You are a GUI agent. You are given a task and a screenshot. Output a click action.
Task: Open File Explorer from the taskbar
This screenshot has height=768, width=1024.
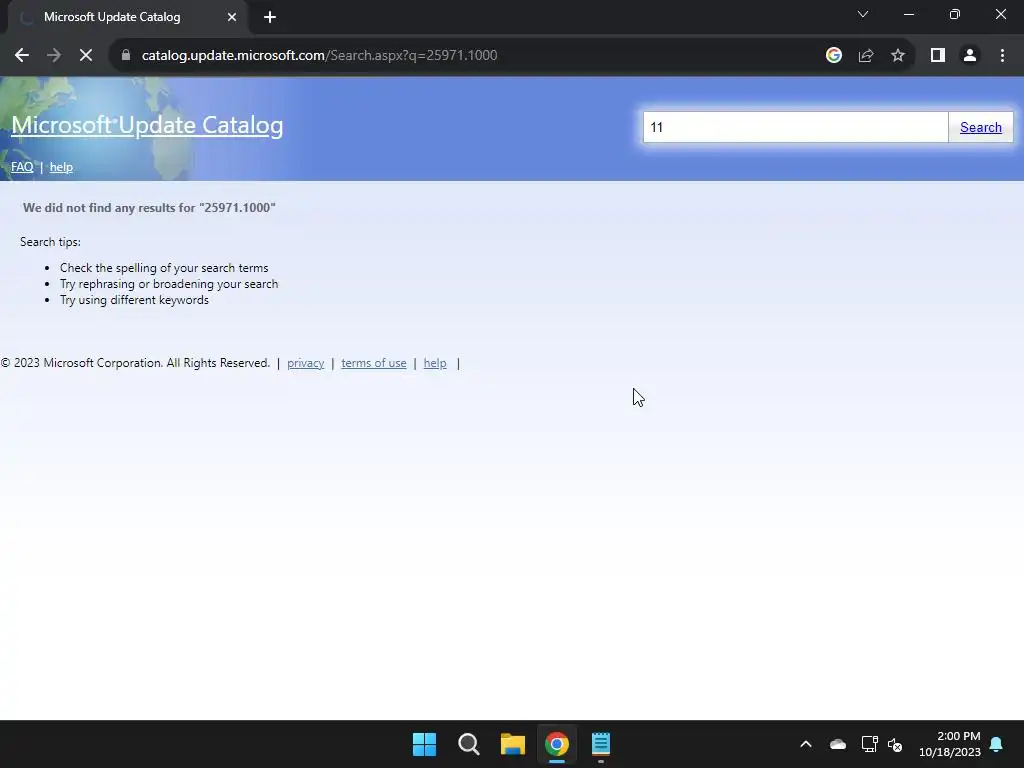coord(513,744)
